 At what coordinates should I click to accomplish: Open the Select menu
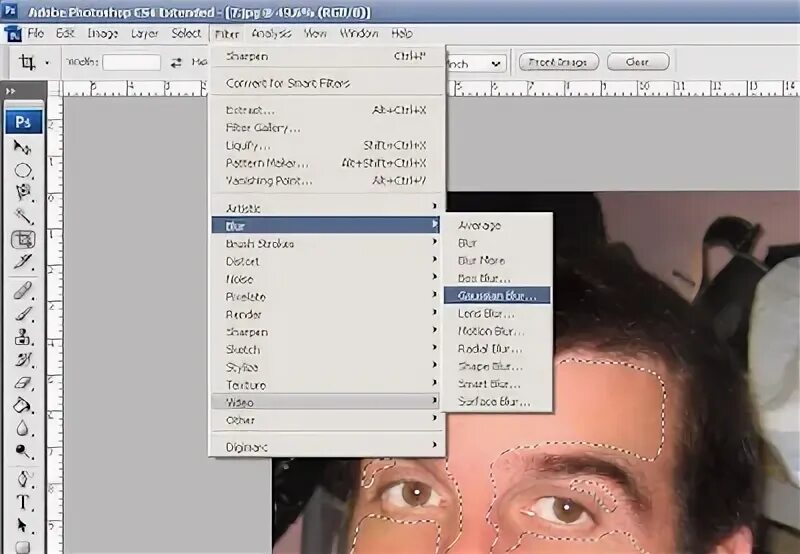186,34
